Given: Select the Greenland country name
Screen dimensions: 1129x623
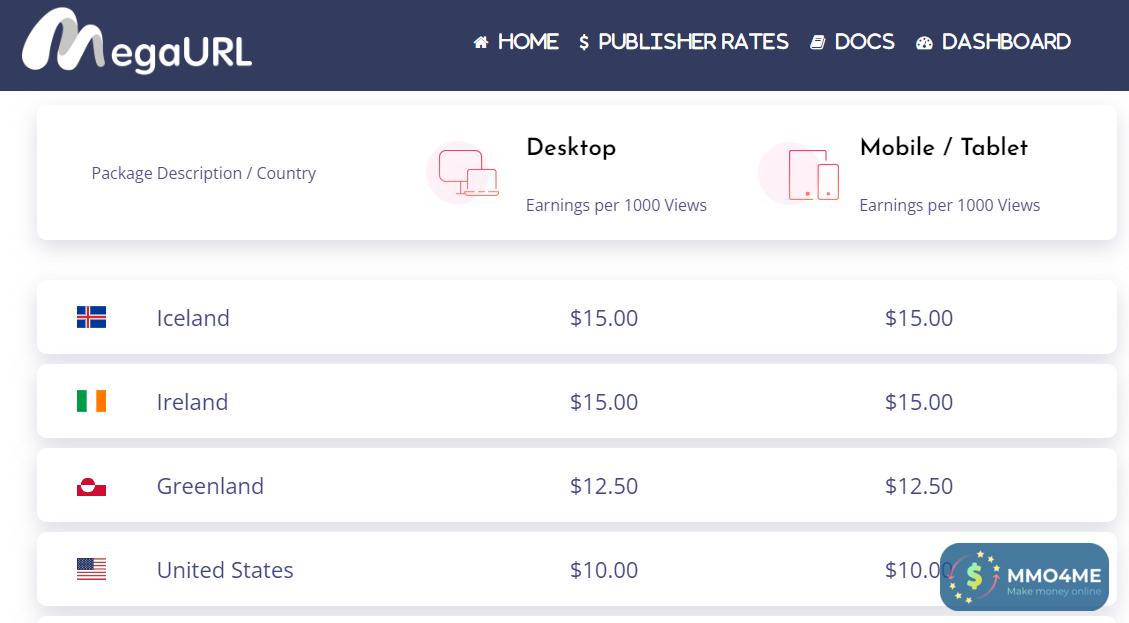Looking at the screenshot, I should tap(210, 486).
